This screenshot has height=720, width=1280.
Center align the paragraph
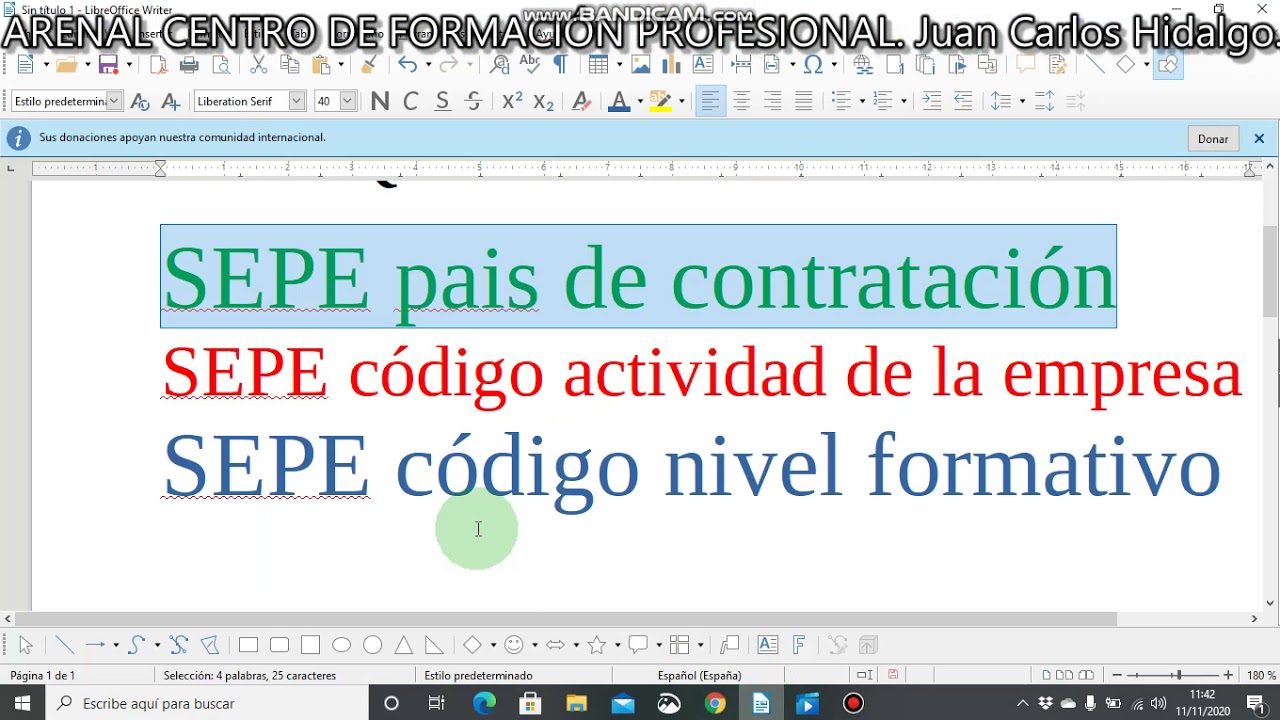coord(741,101)
